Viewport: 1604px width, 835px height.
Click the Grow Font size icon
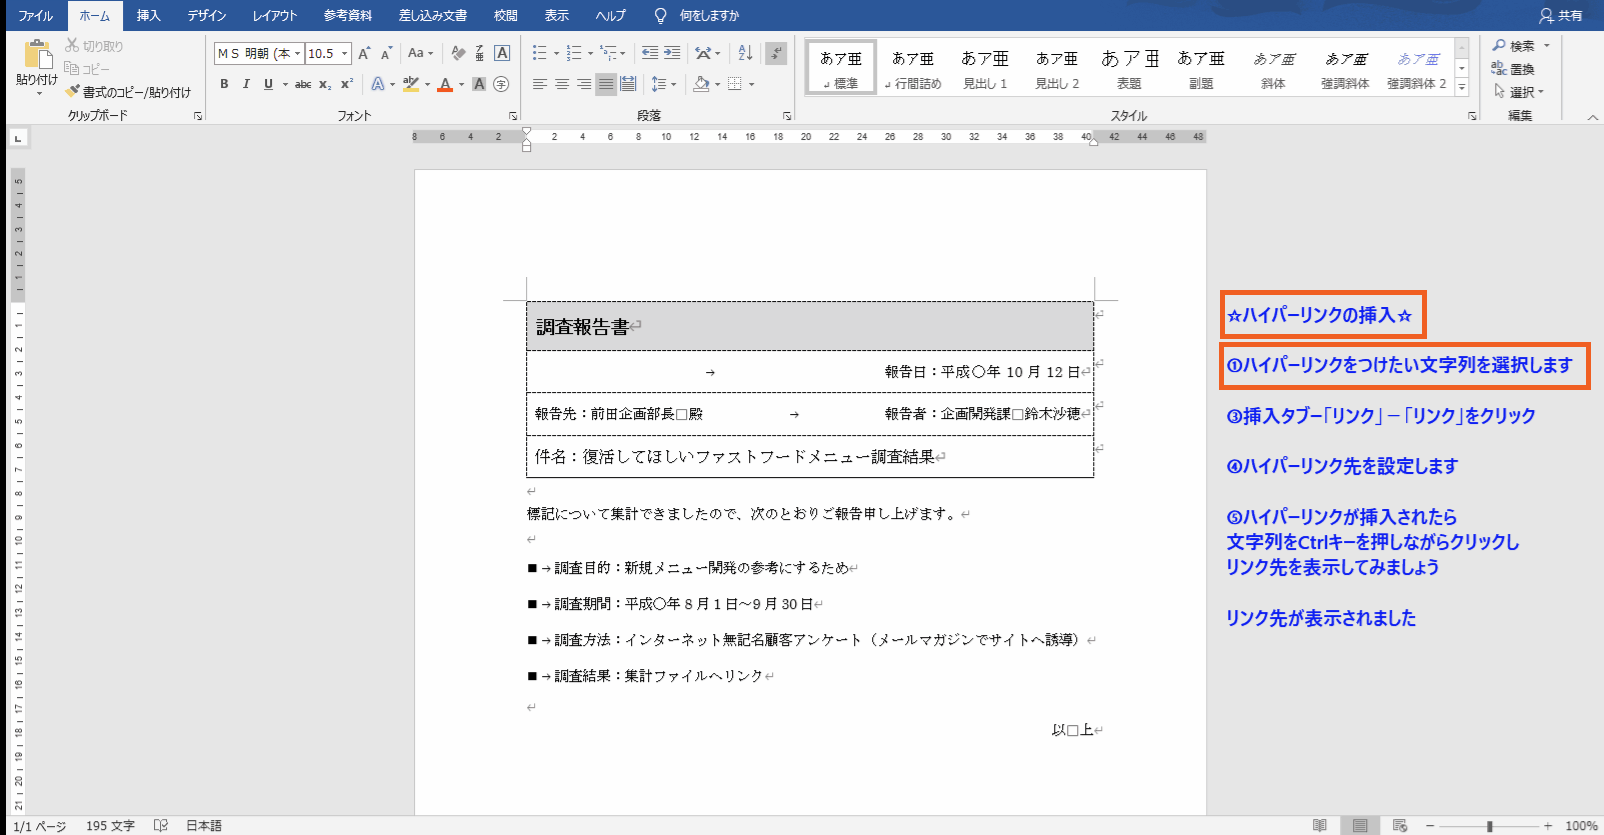364,53
